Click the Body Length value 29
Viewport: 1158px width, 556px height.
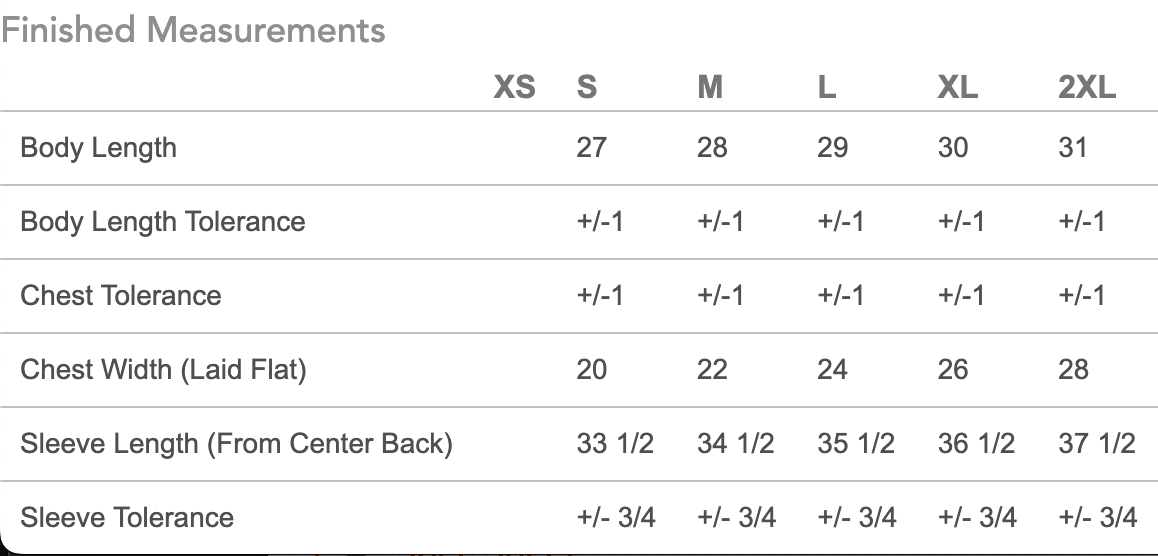(x=832, y=148)
